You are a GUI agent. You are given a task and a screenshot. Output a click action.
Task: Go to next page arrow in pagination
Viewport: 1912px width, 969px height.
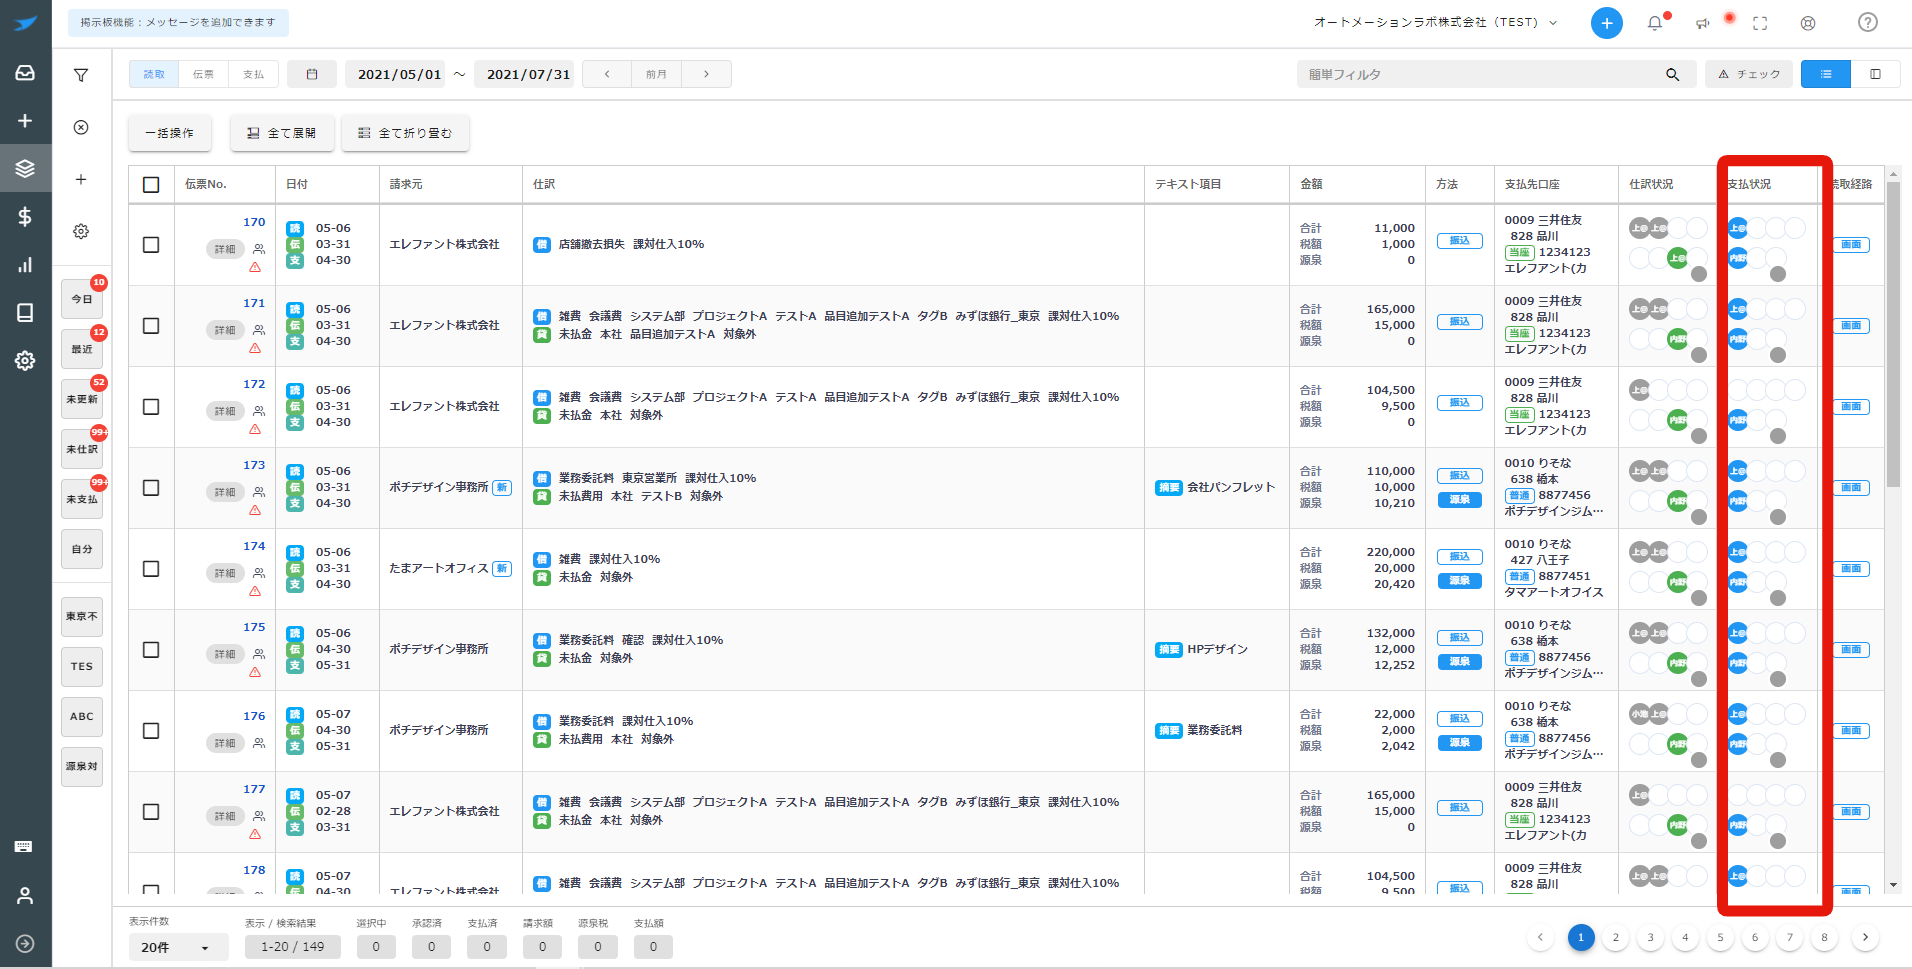pyautogui.click(x=1865, y=938)
